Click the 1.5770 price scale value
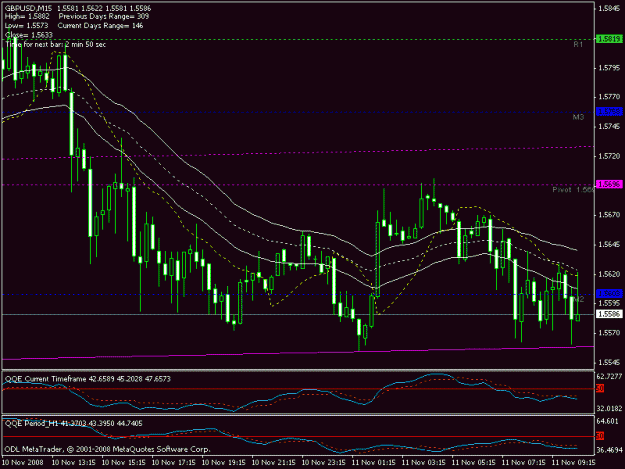This screenshot has width=625, height=469. (x=609, y=97)
